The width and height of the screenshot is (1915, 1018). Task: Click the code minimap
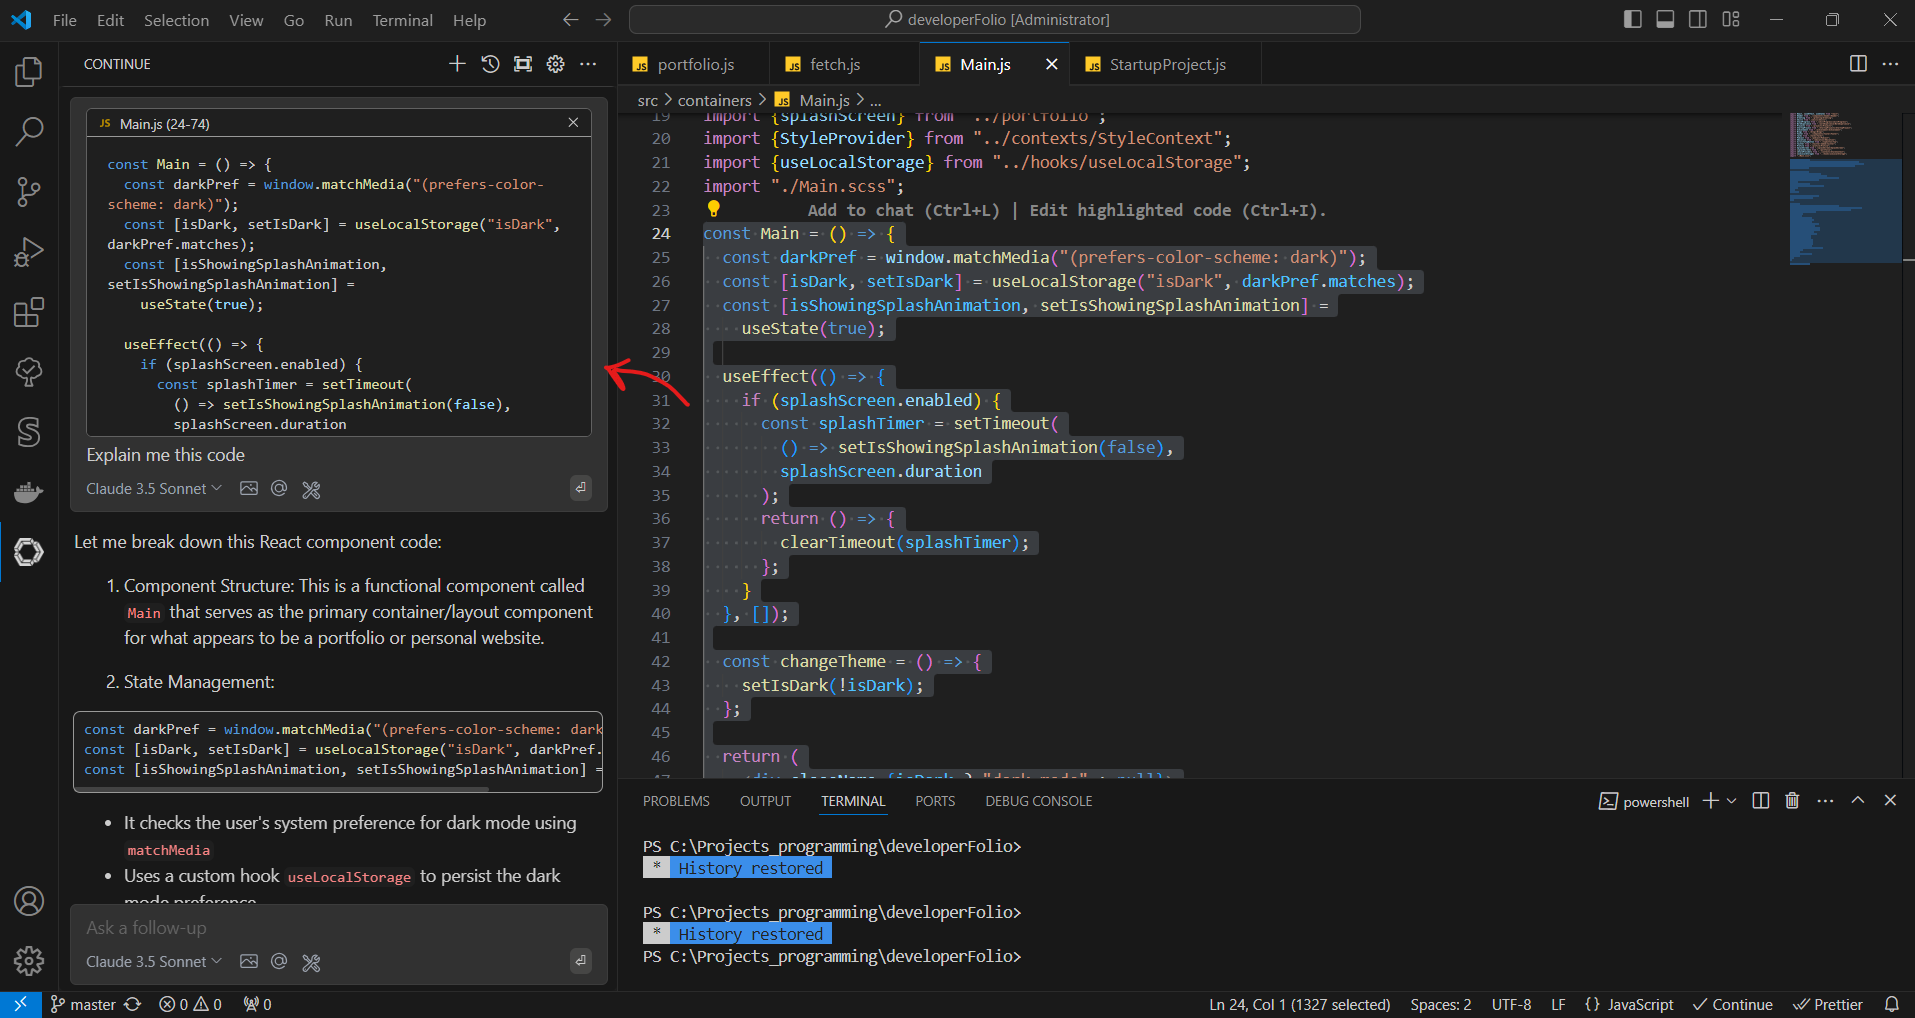coord(1845,189)
